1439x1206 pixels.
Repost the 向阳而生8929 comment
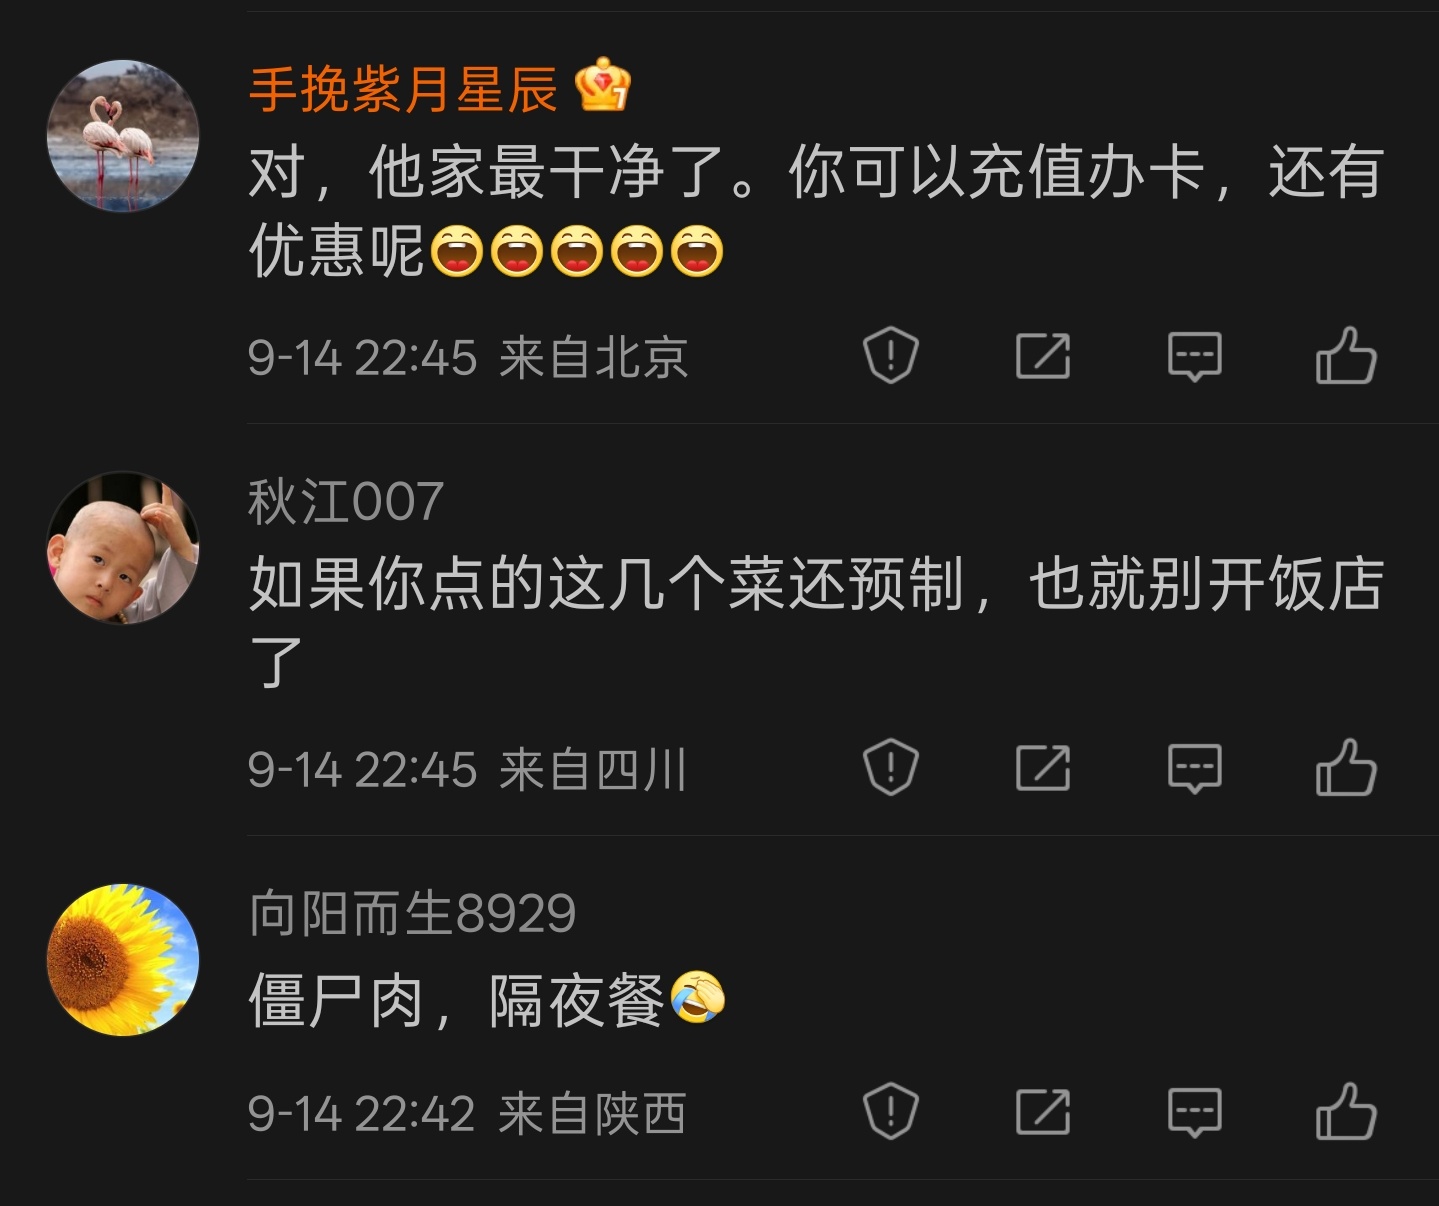[x=1043, y=1112]
